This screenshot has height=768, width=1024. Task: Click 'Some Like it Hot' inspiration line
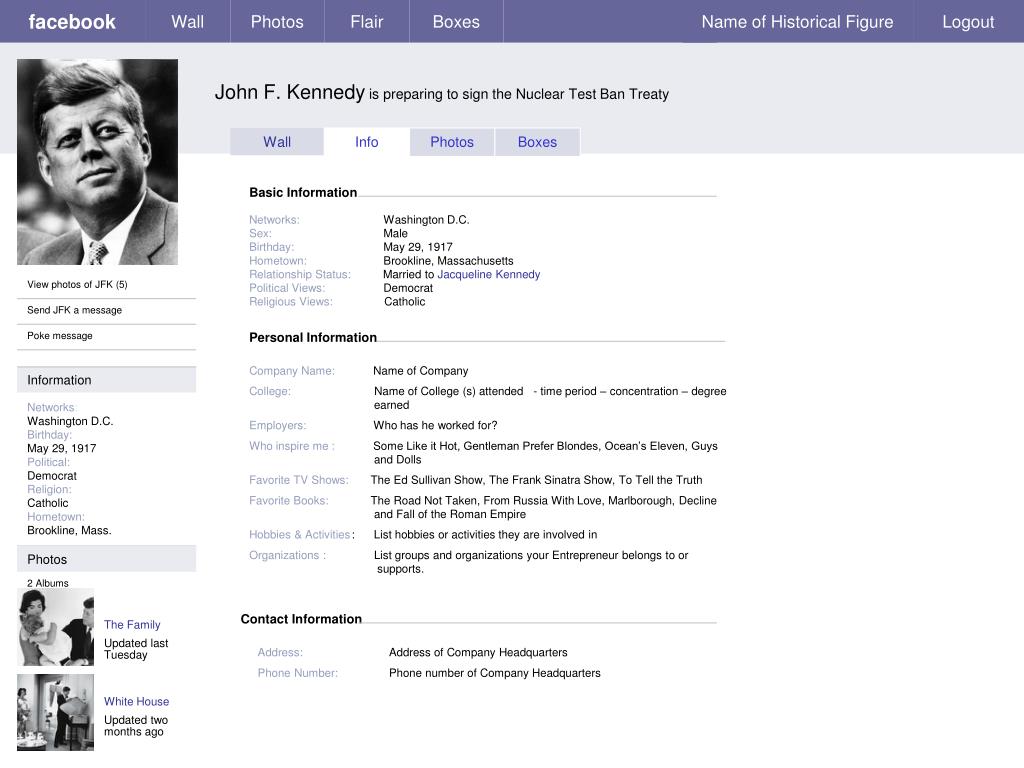pyautogui.click(x=545, y=453)
